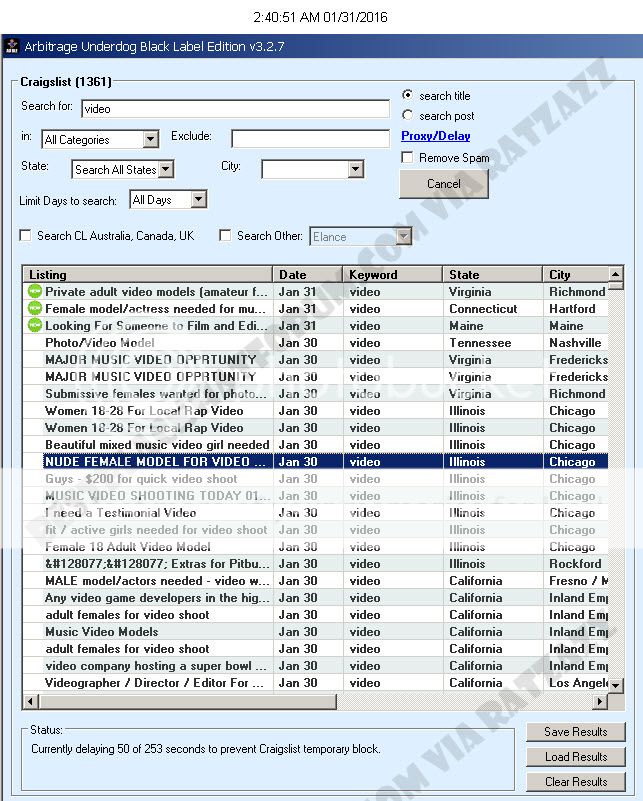Image resolution: width=643 pixels, height=801 pixels.
Task: Click the results list scroll up arrow
Action: (616, 274)
